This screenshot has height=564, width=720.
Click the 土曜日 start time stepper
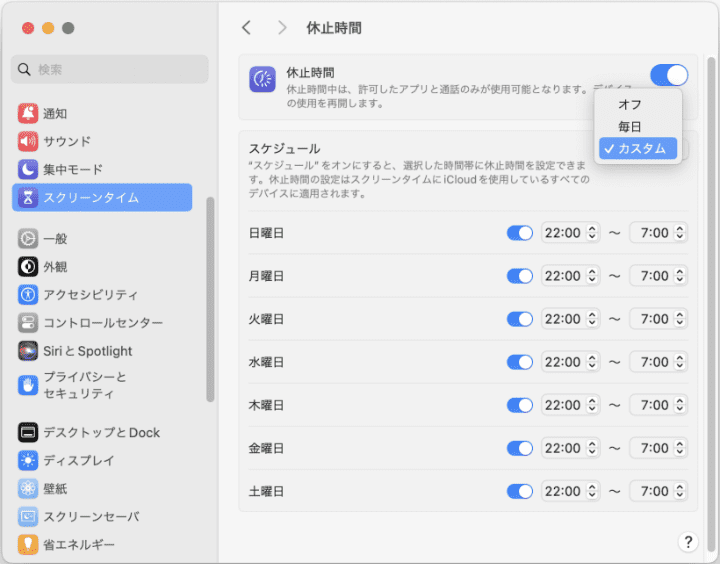tap(591, 491)
